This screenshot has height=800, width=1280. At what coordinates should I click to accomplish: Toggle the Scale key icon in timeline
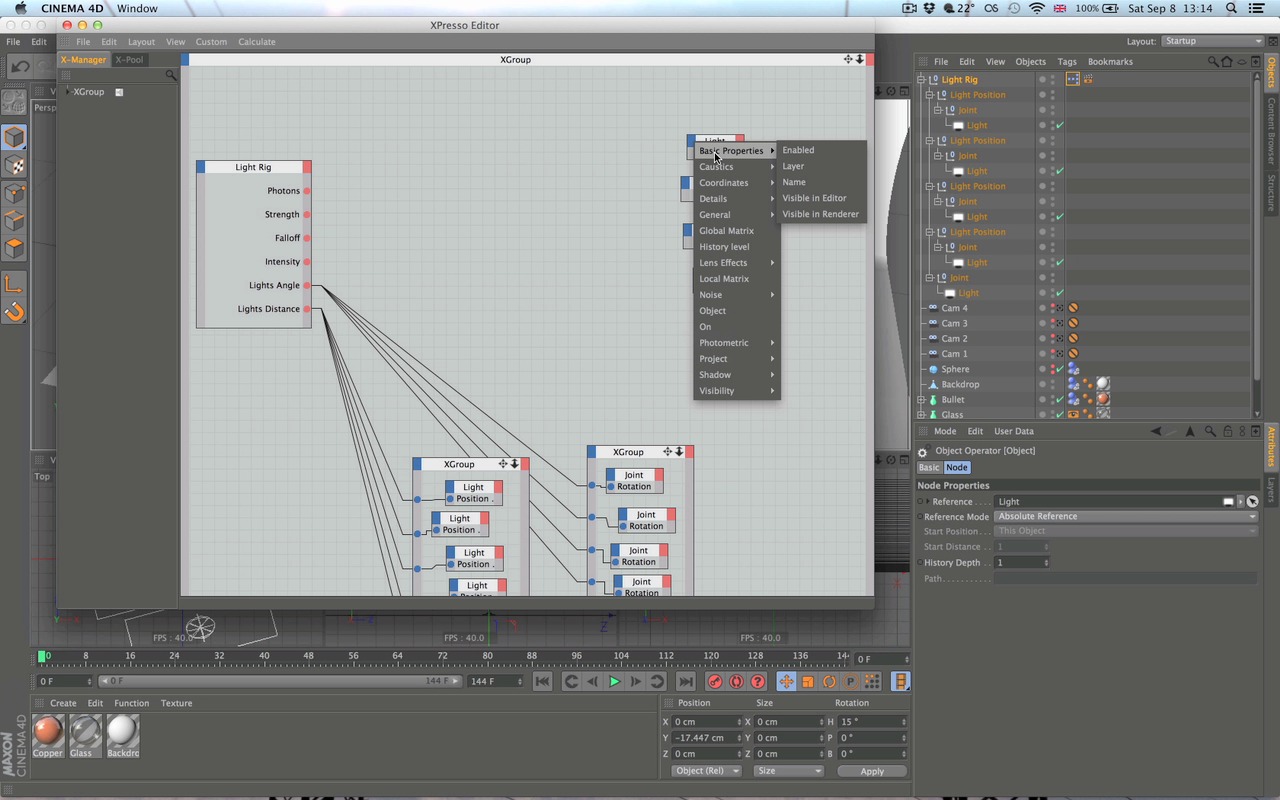[x=808, y=681]
